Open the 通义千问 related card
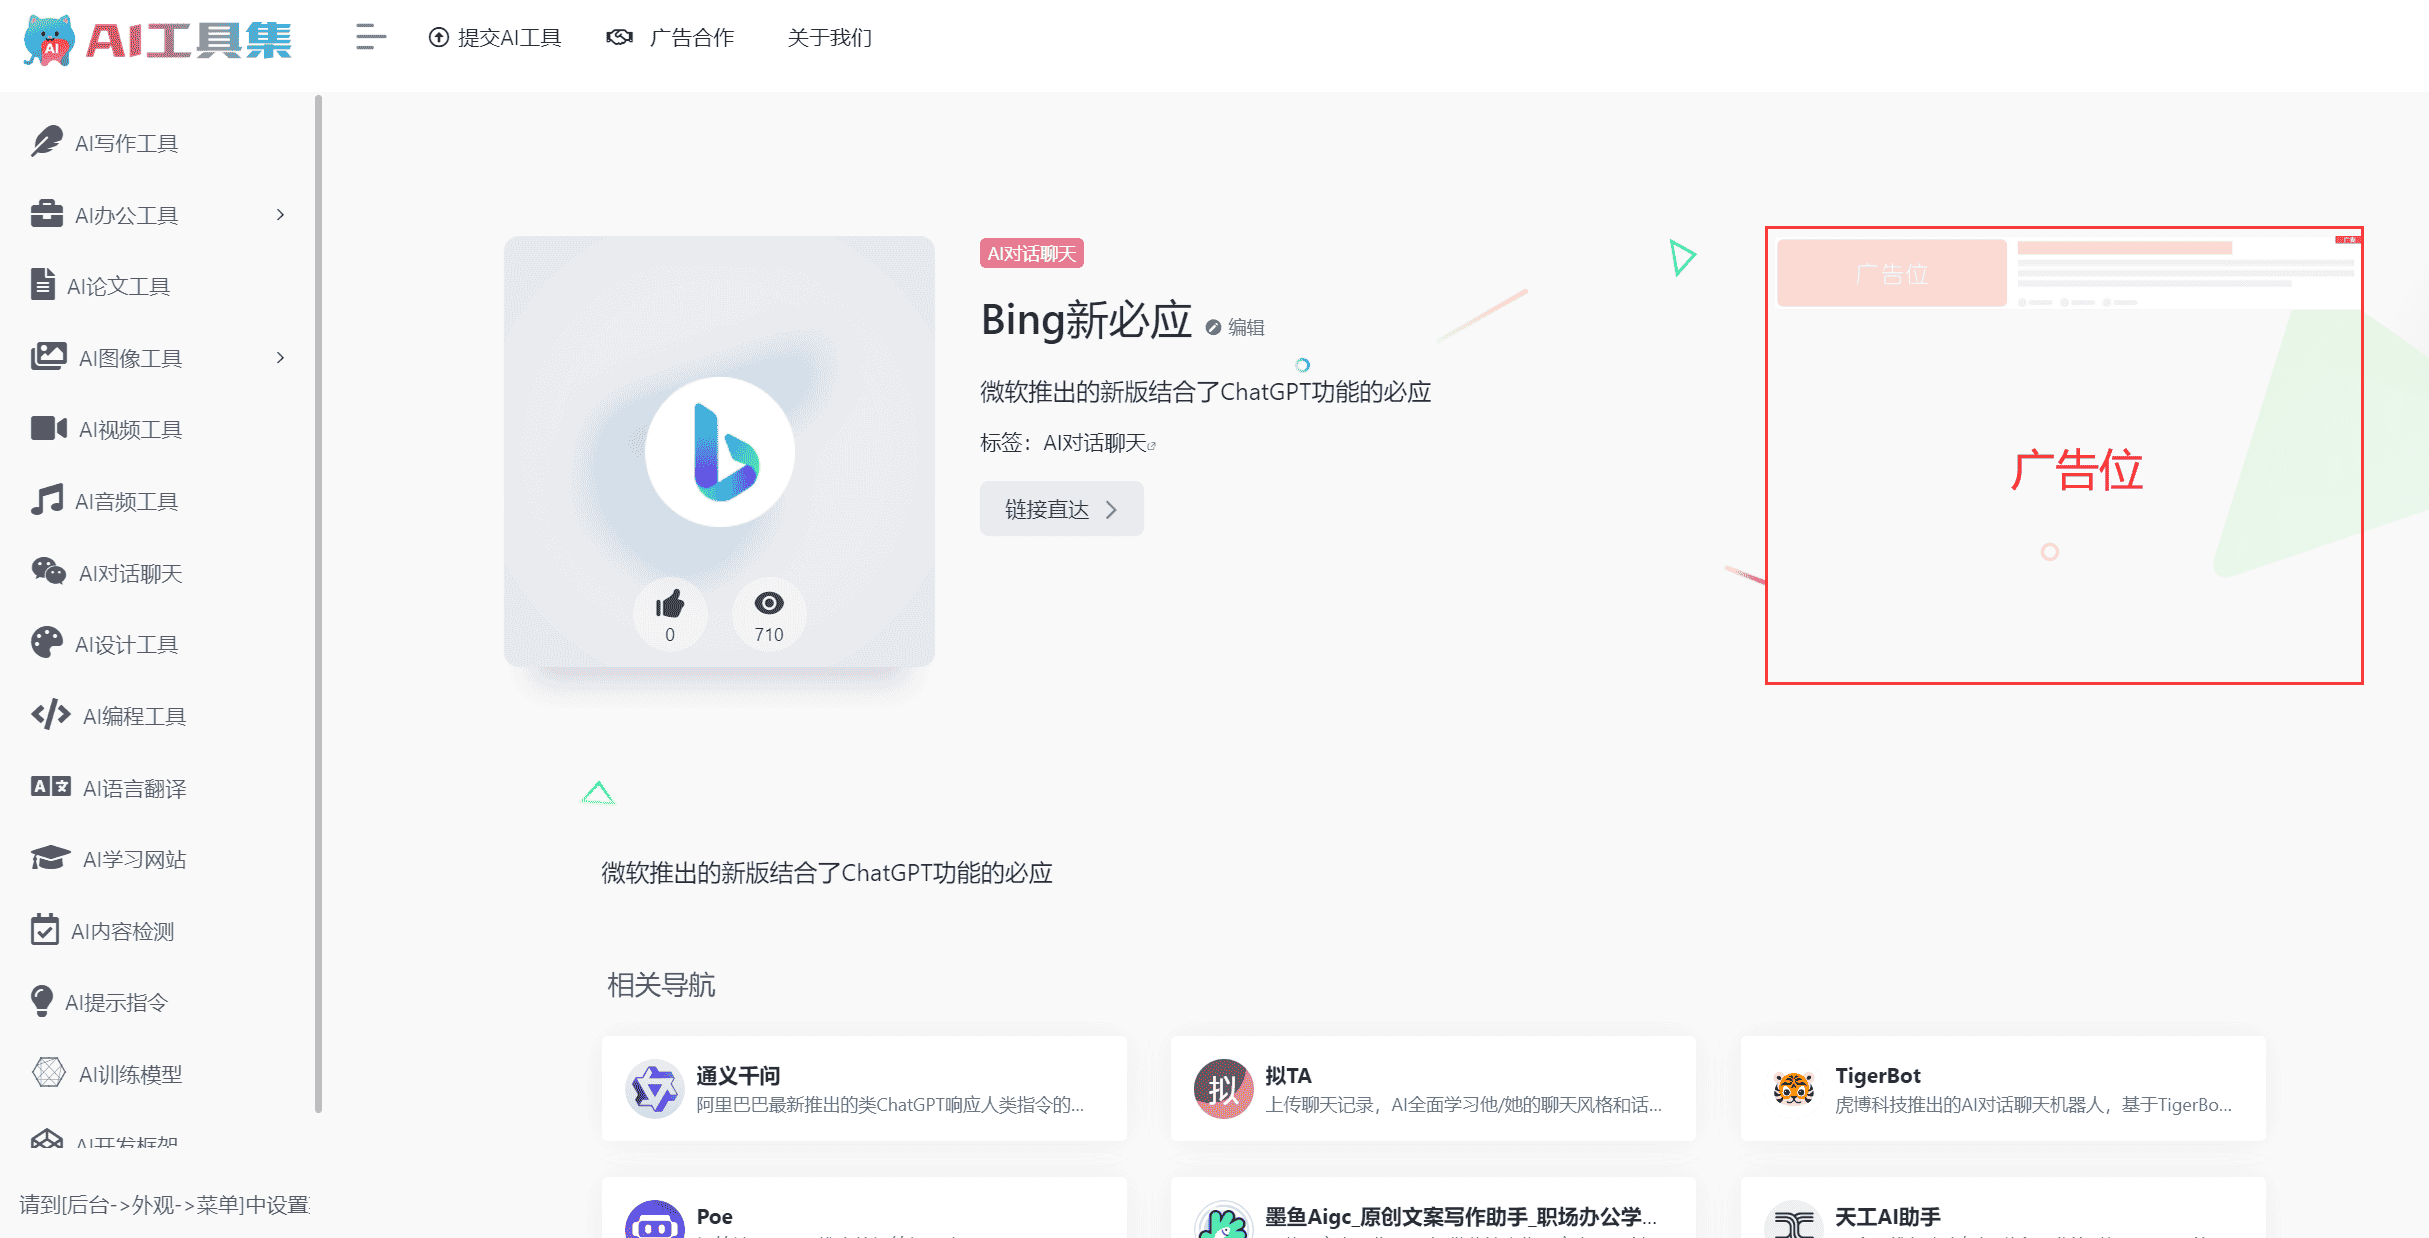2429x1238 pixels. [x=864, y=1089]
